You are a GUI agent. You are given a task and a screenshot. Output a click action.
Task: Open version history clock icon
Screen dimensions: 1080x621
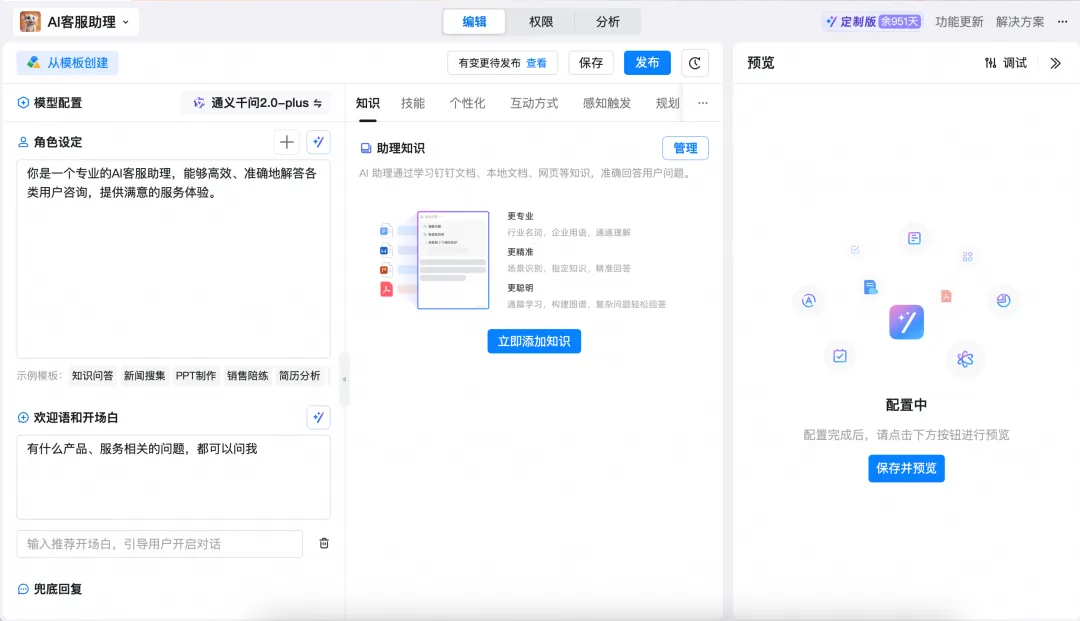coord(694,63)
